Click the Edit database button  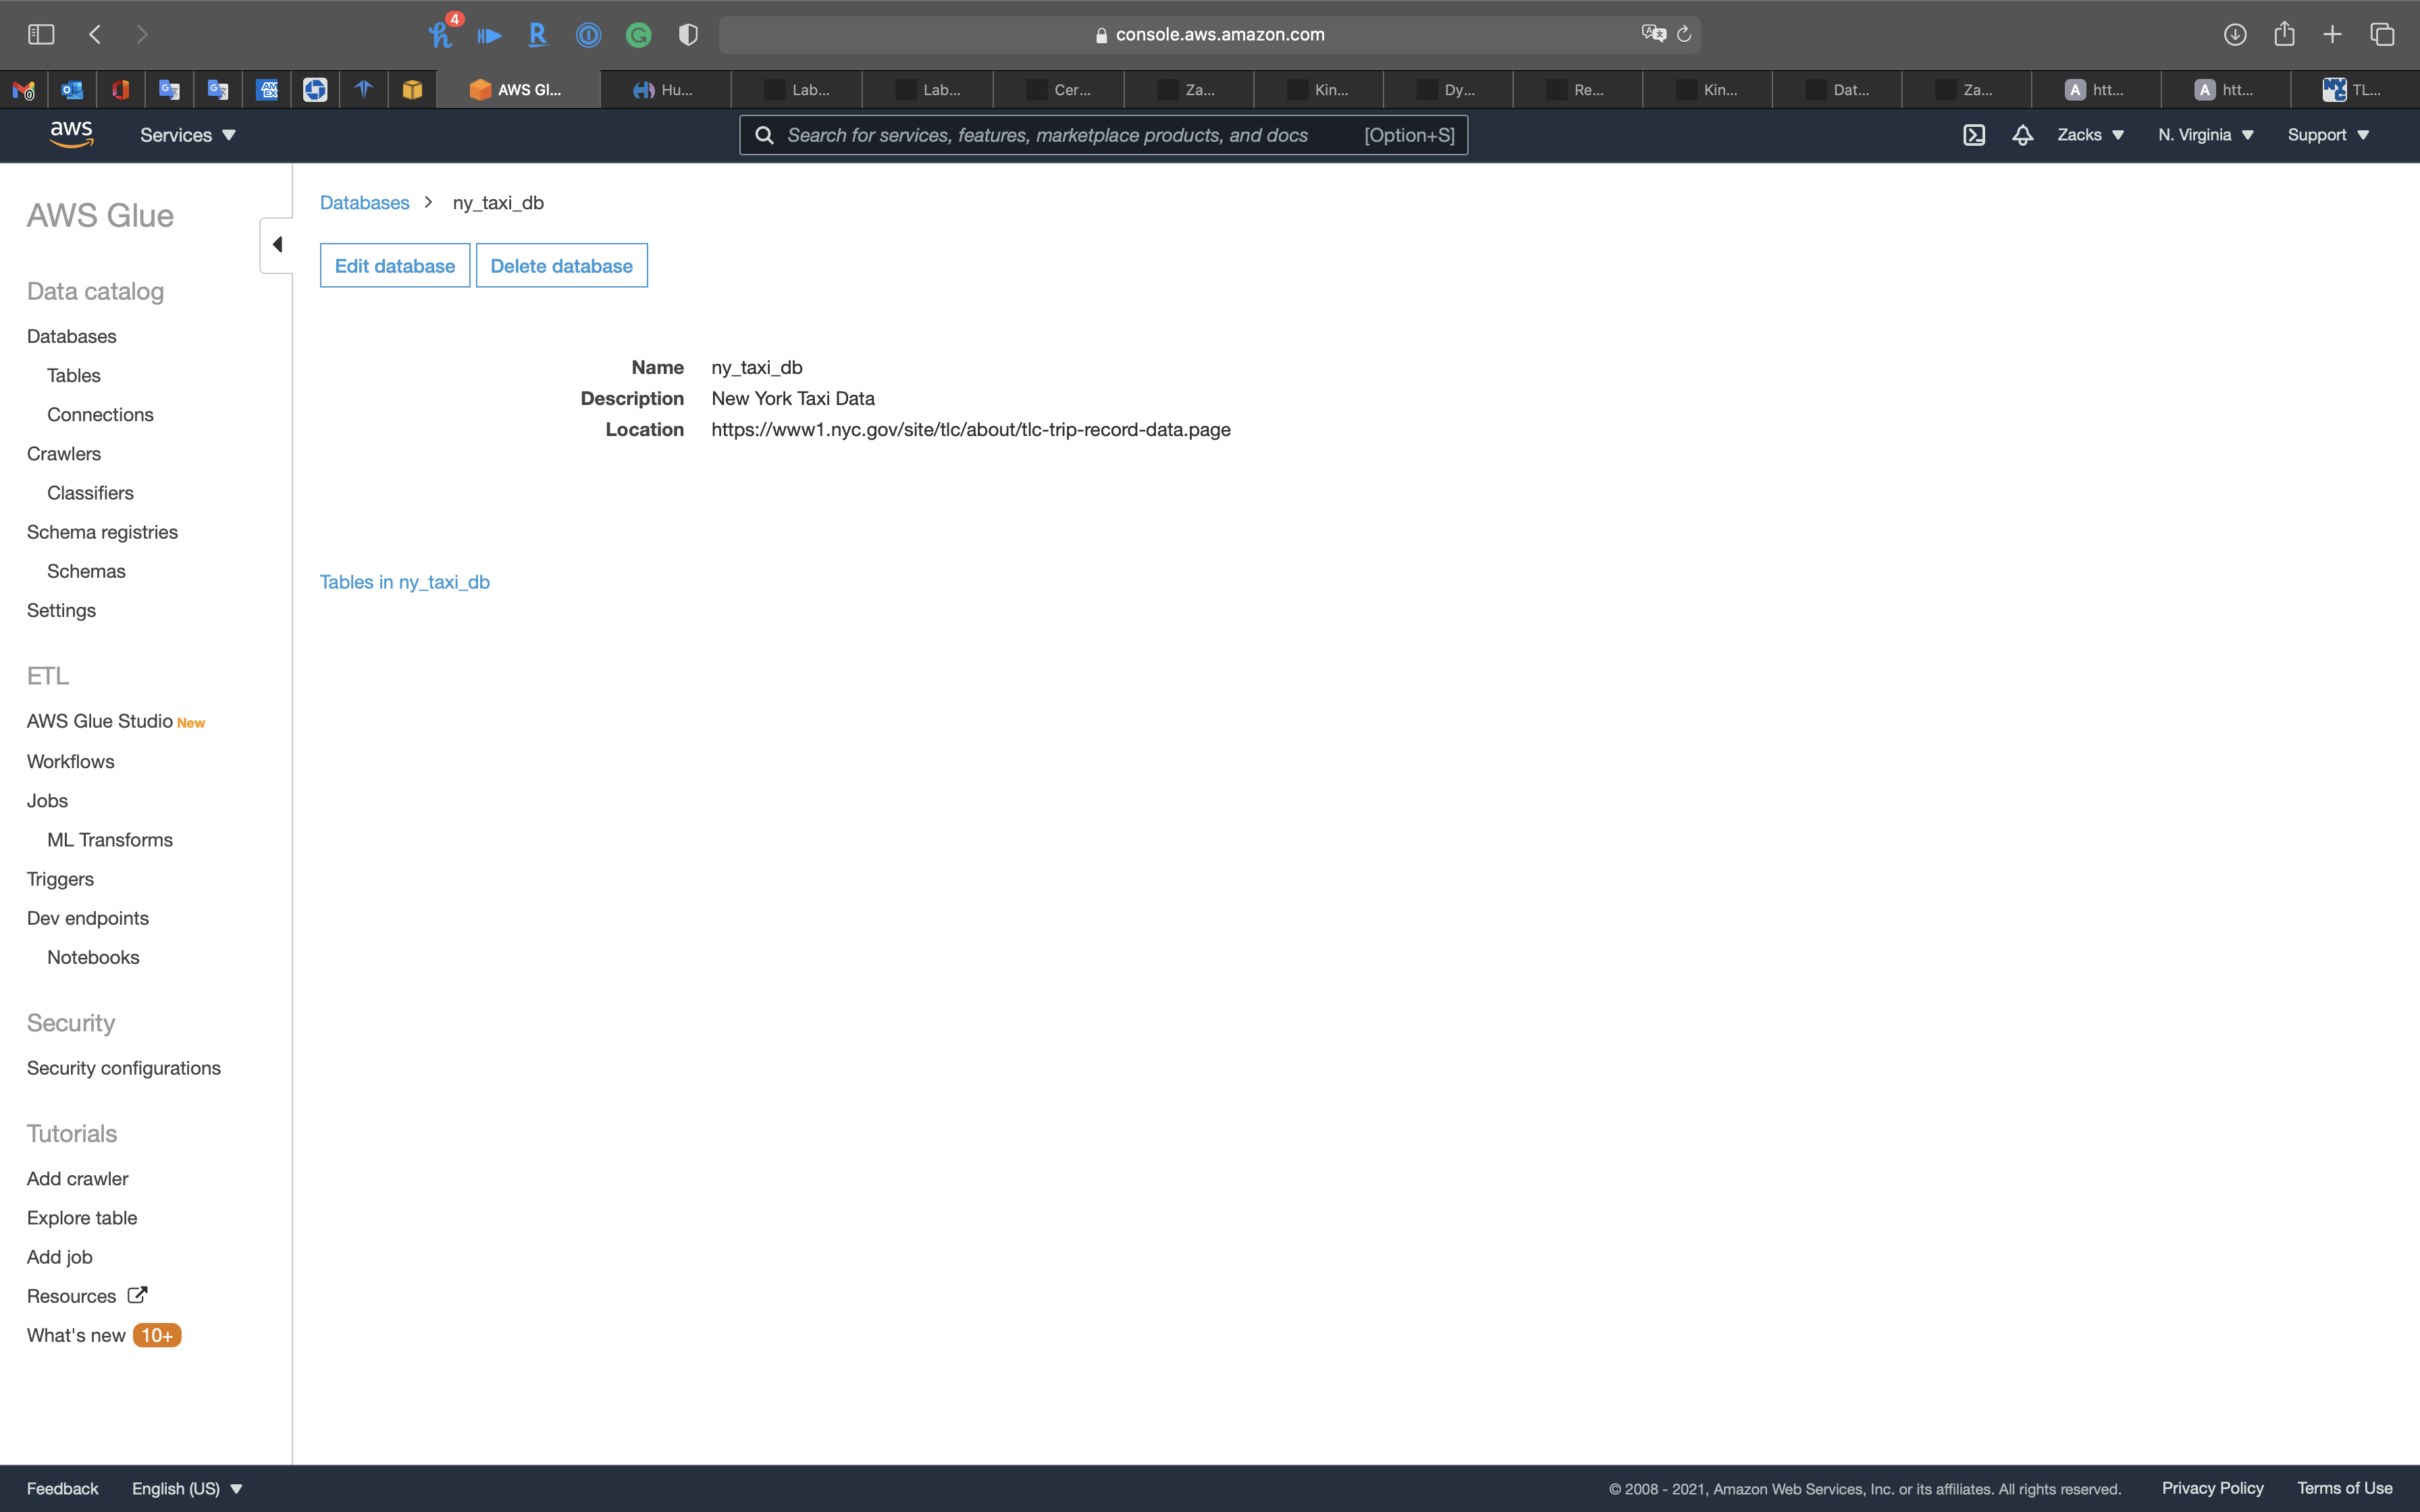pos(395,266)
